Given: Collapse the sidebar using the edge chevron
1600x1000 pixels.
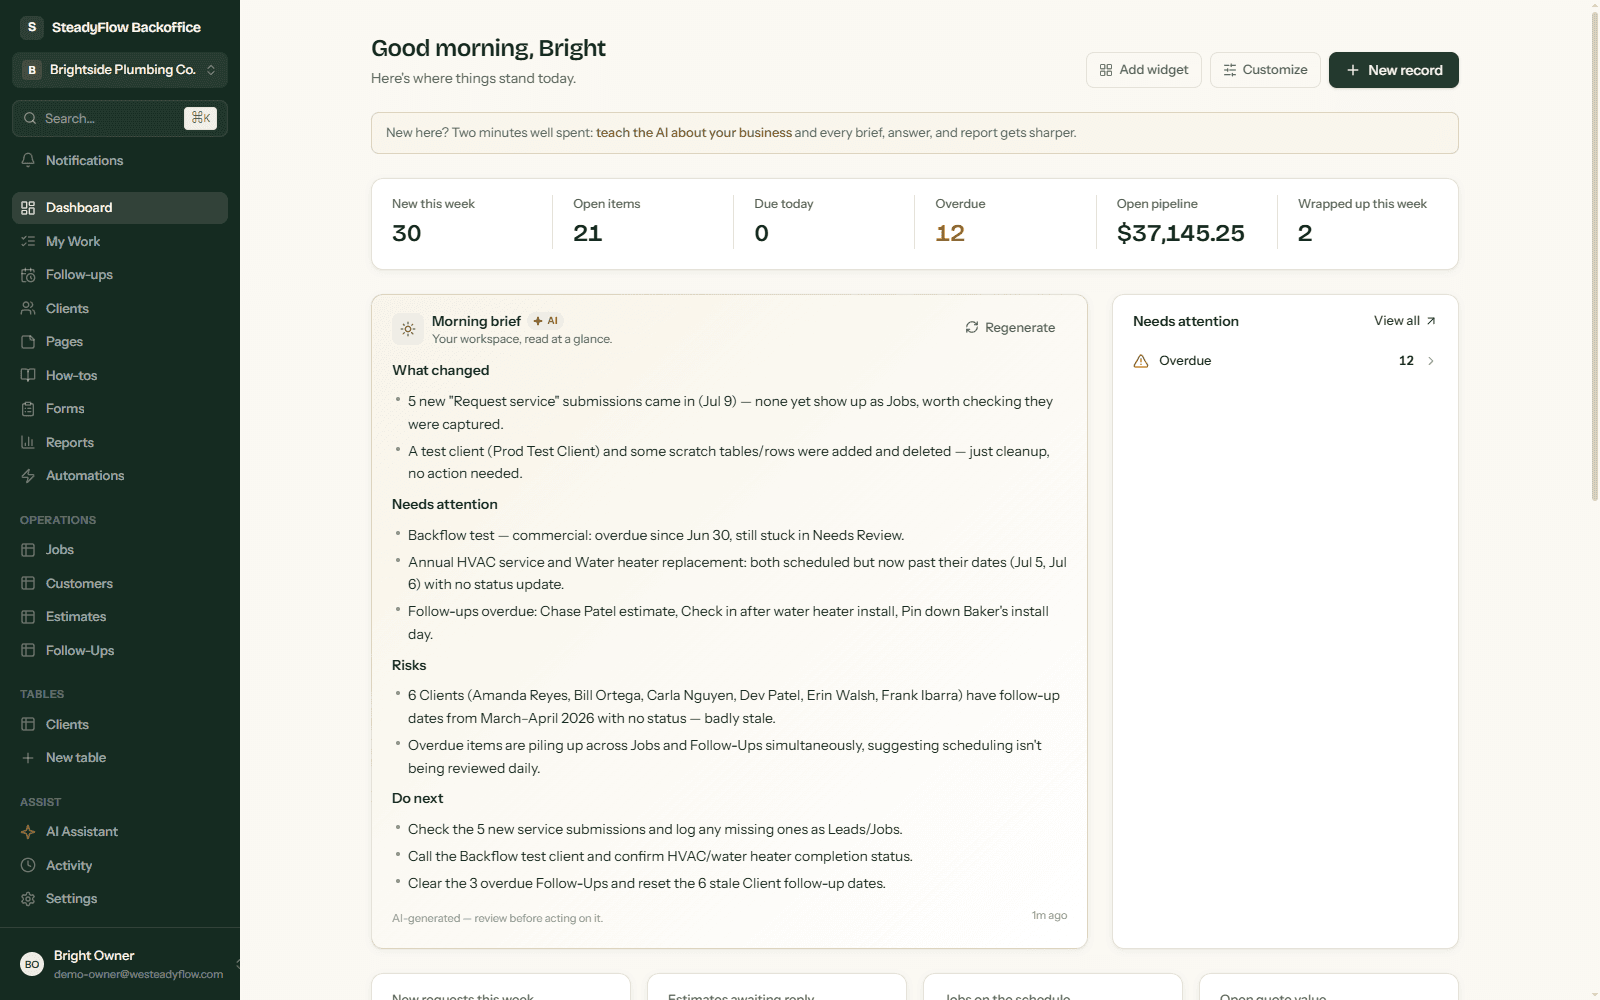Looking at the screenshot, I should coord(237,964).
